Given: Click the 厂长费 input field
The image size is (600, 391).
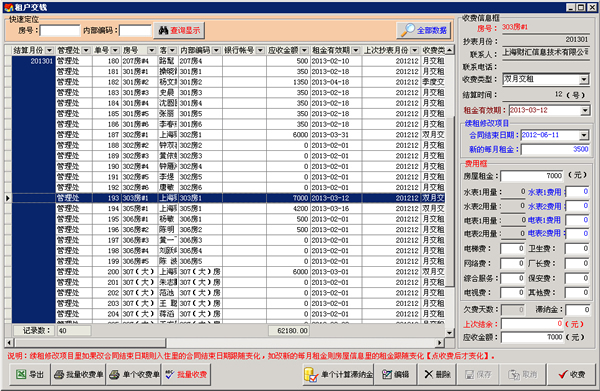Looking at the screenshot, I should click(x=577, y=263).
